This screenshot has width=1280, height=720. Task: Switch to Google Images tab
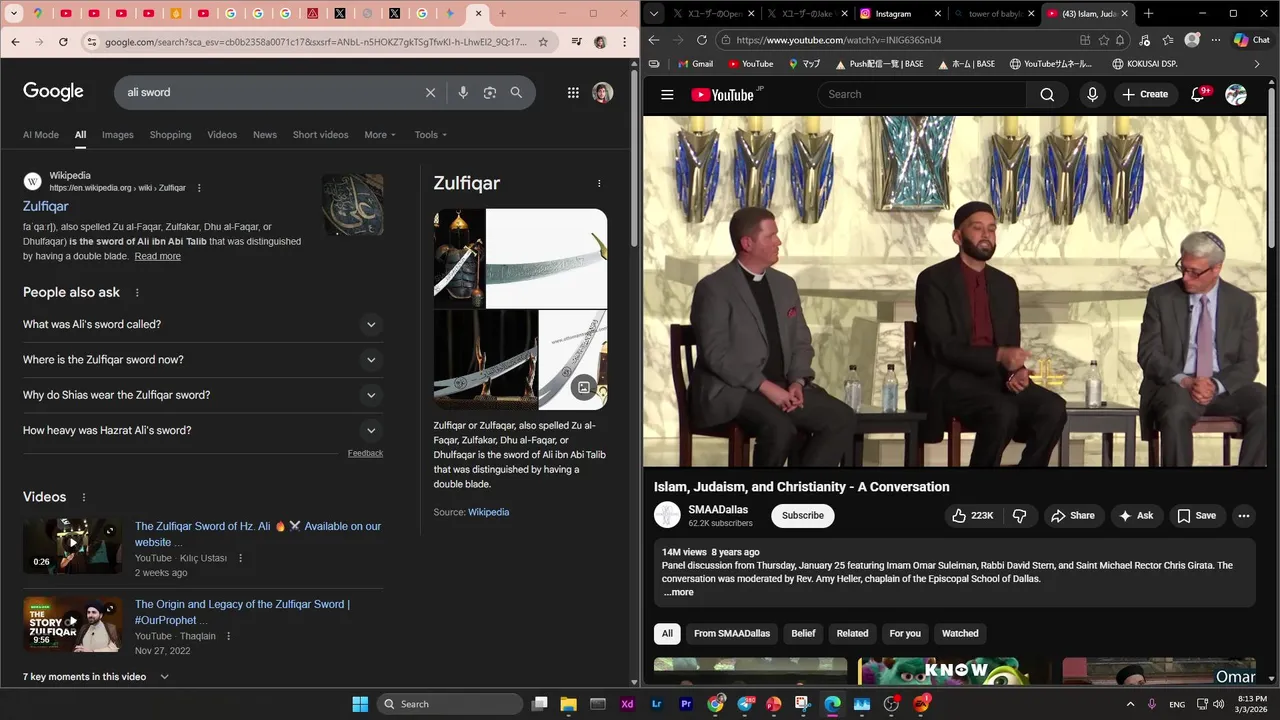click(117, 135)
